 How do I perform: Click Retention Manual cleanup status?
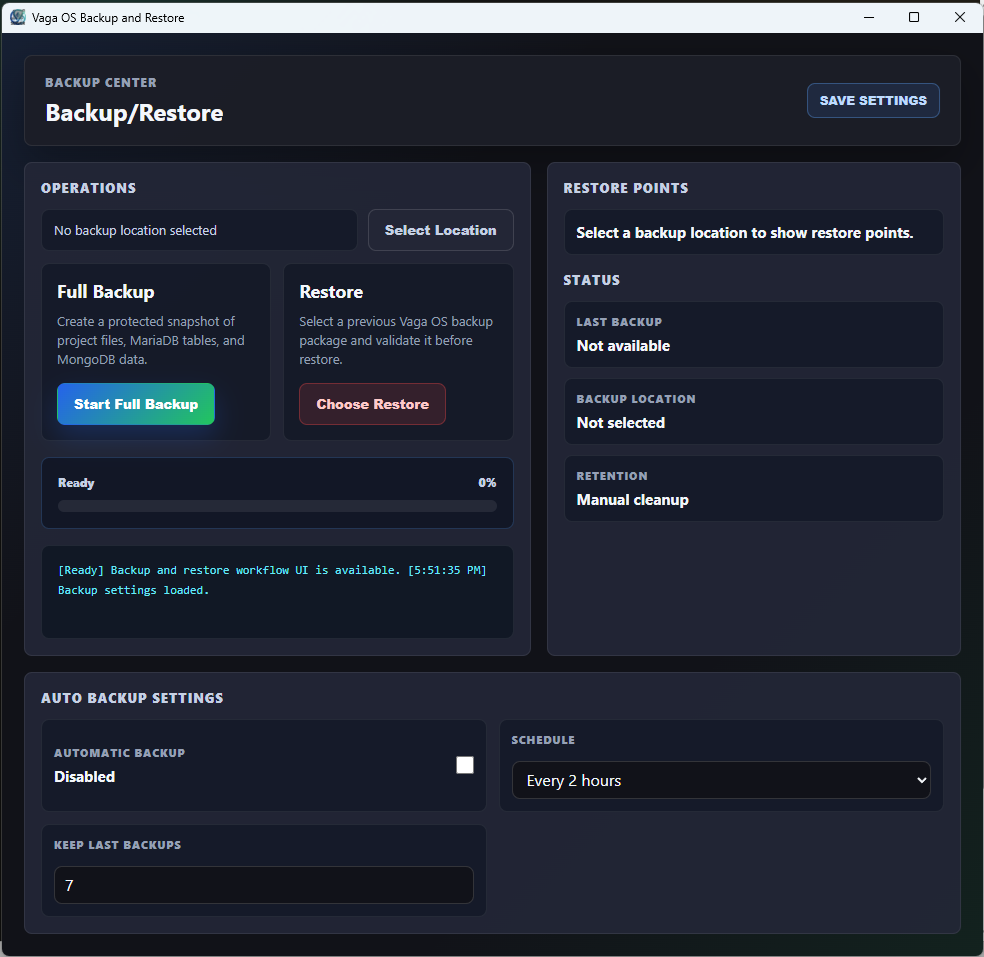coord(753,488)
